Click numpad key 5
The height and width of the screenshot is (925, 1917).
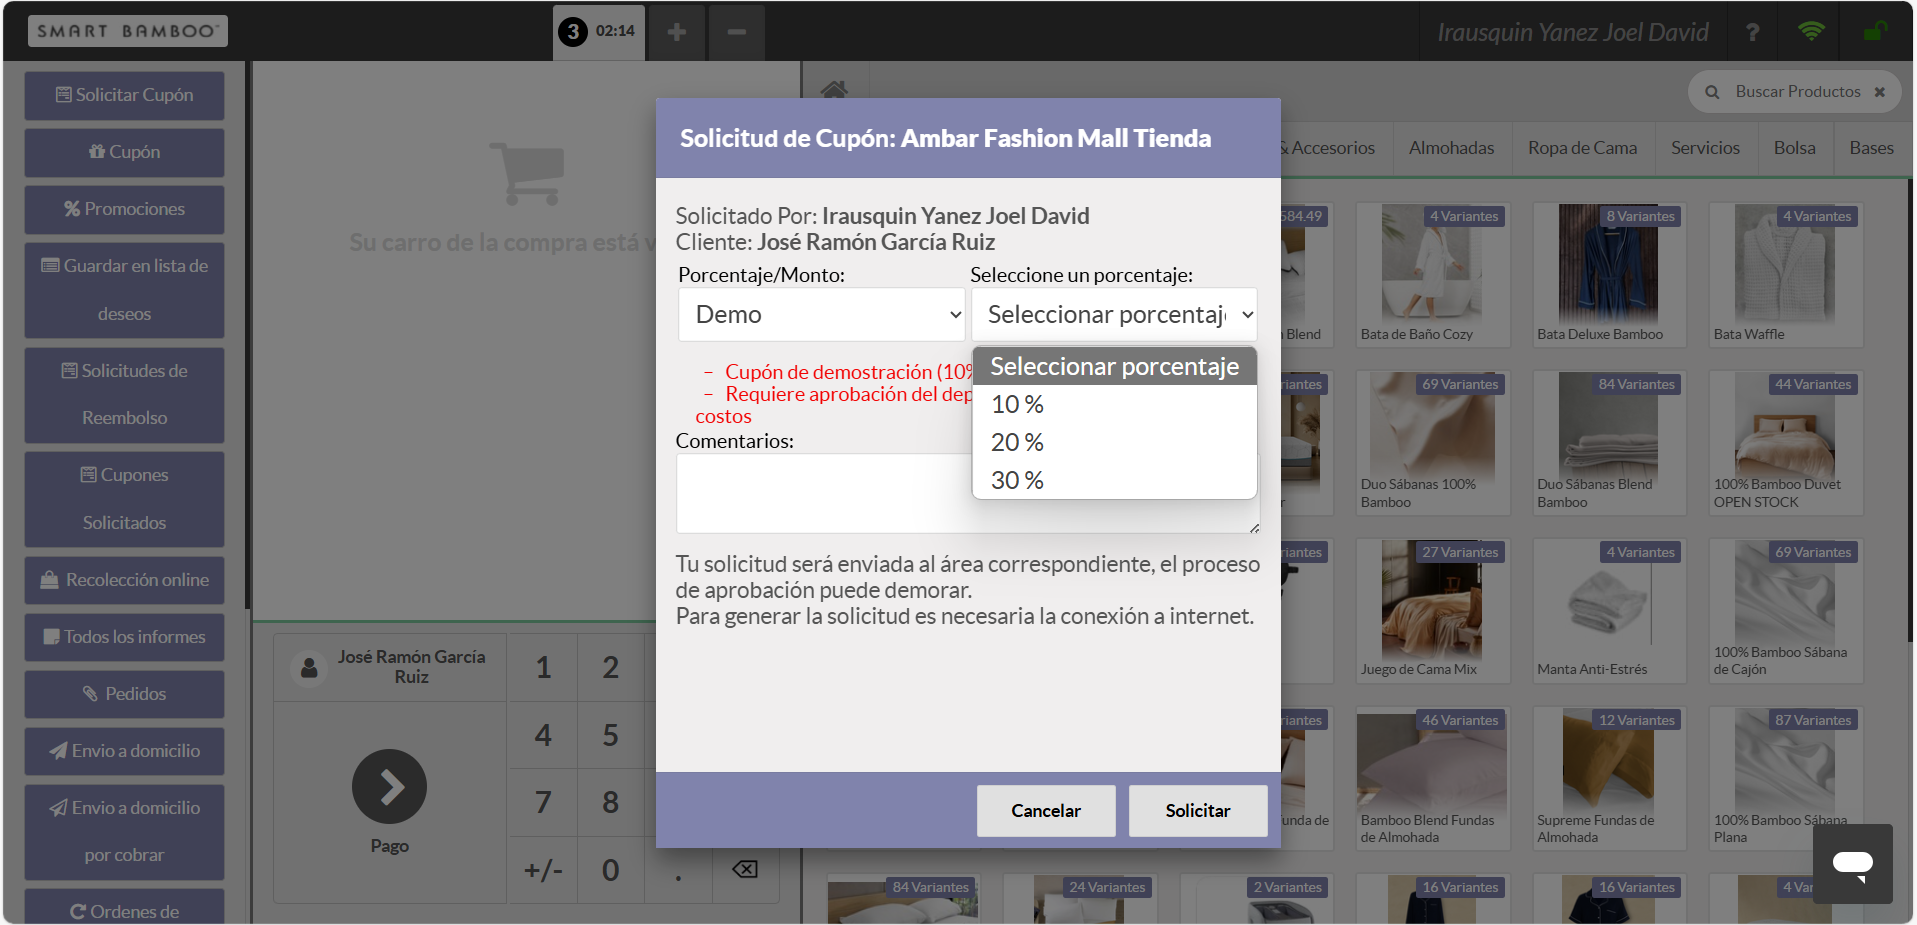[610, 735]
